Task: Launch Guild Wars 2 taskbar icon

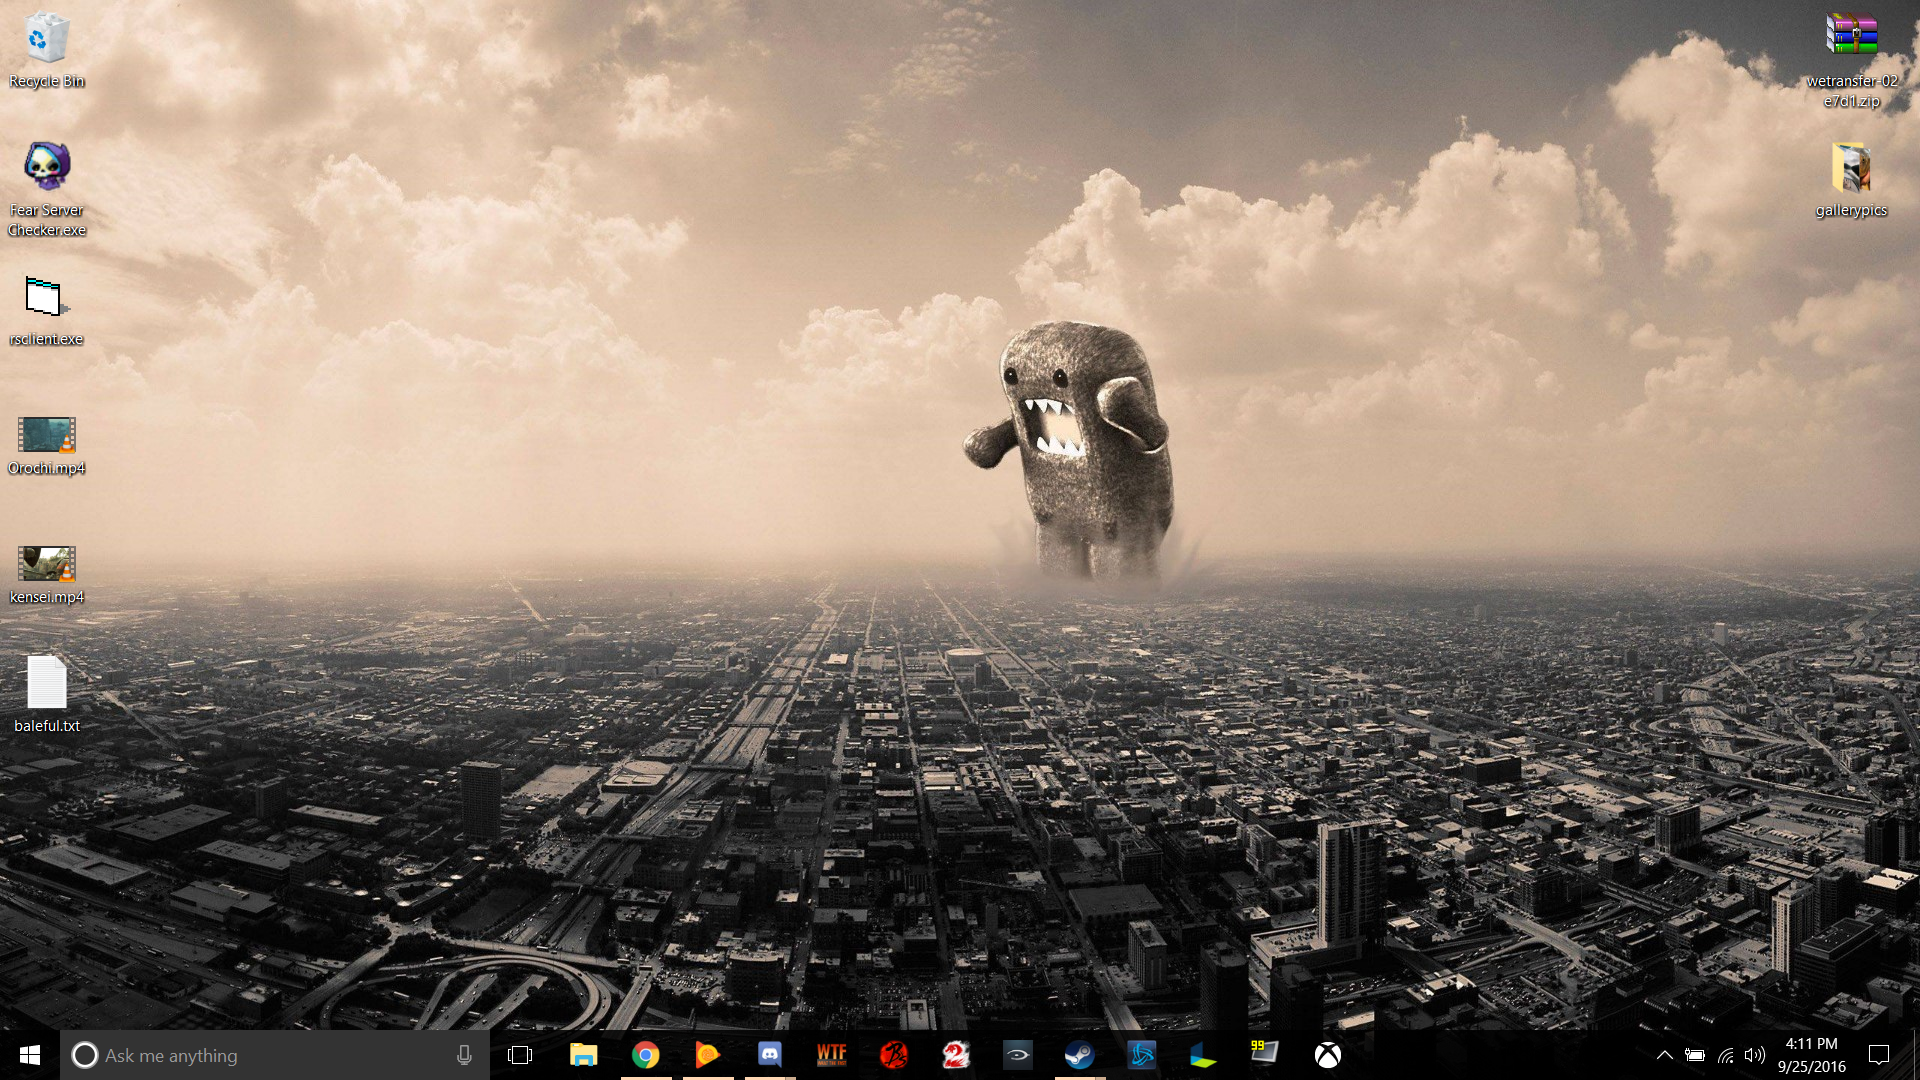Action: [x=956, y=1055]
